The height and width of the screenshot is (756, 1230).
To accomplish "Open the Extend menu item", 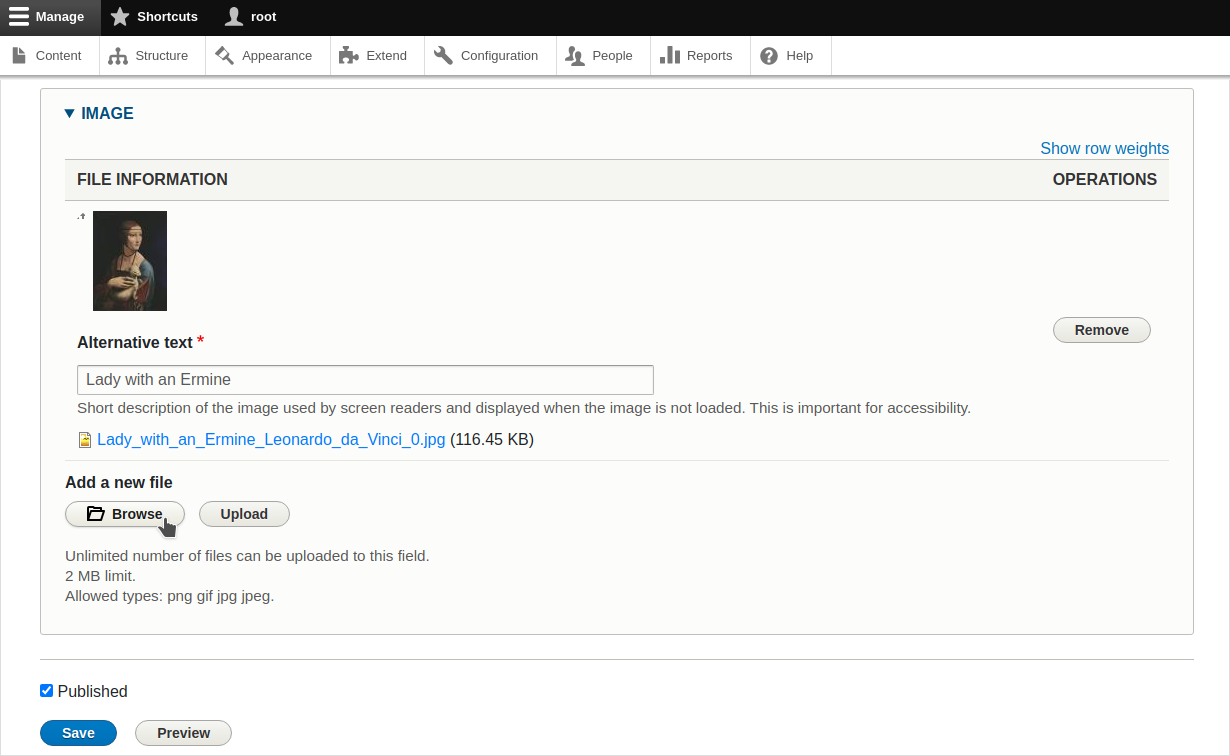I will [x=377, y=56].
